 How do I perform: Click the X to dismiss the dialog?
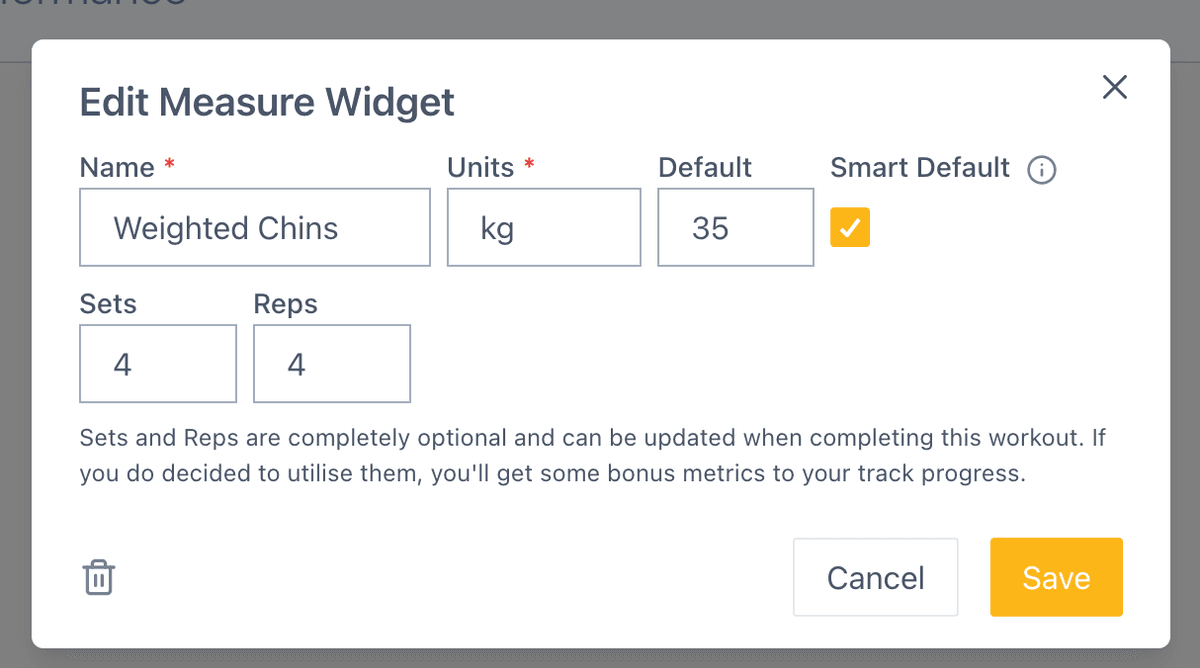[1114, 87]
